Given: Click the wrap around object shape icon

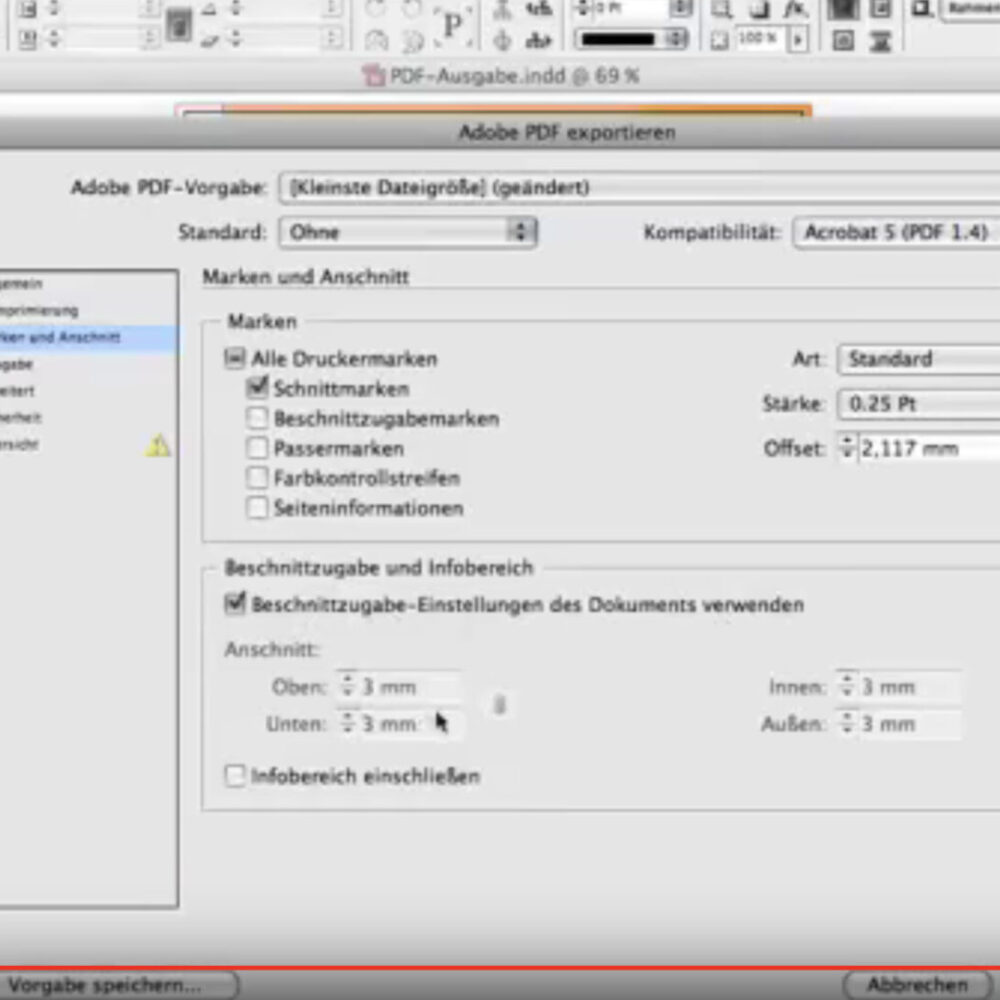Looking at the screenshot, I should point(843,40).
